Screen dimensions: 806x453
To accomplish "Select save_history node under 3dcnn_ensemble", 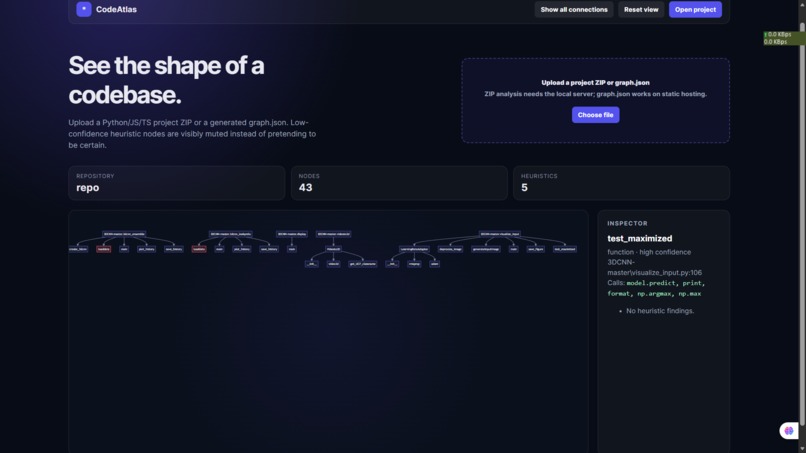I will point(174,249).
